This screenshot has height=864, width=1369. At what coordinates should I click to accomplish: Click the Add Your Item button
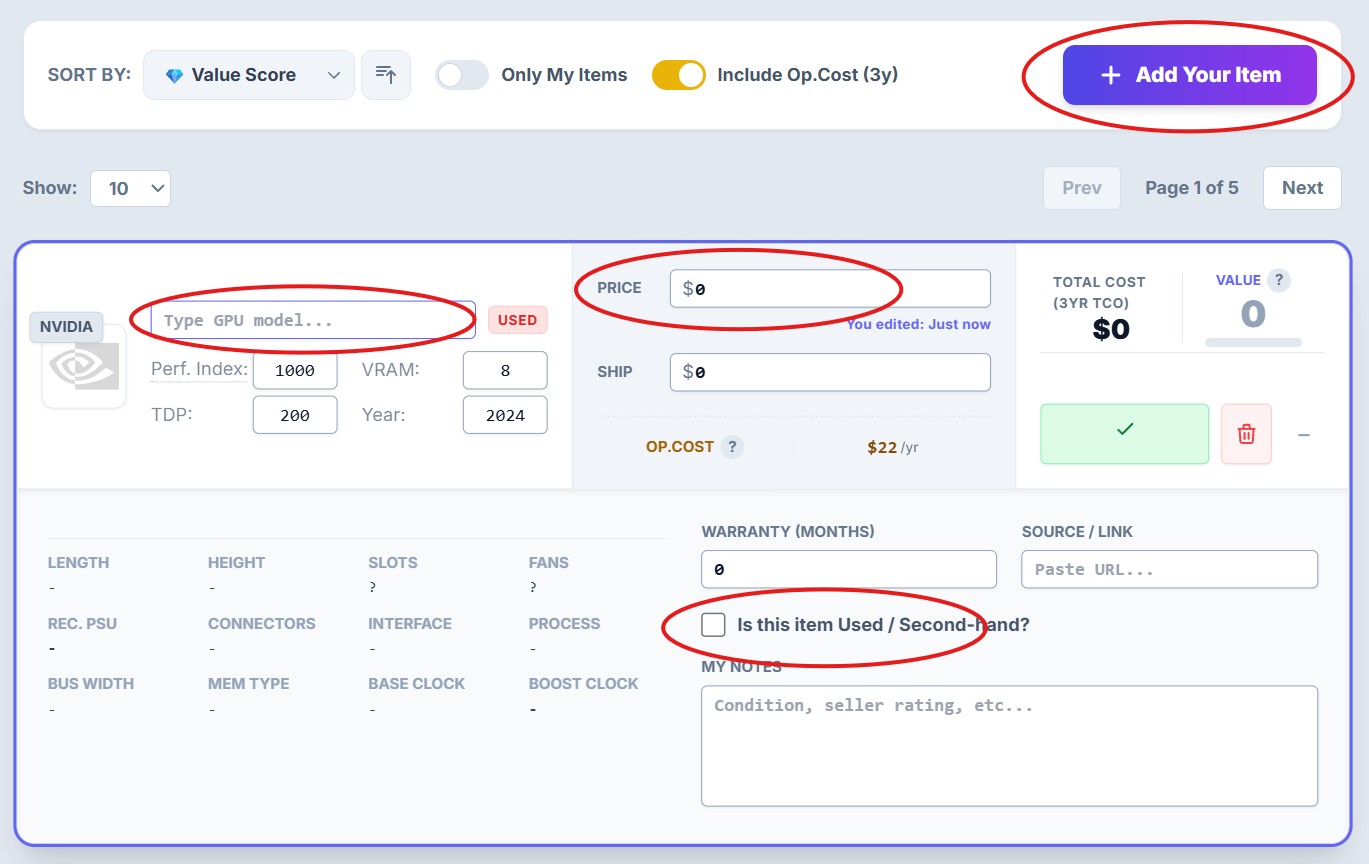coord(1189,74)
